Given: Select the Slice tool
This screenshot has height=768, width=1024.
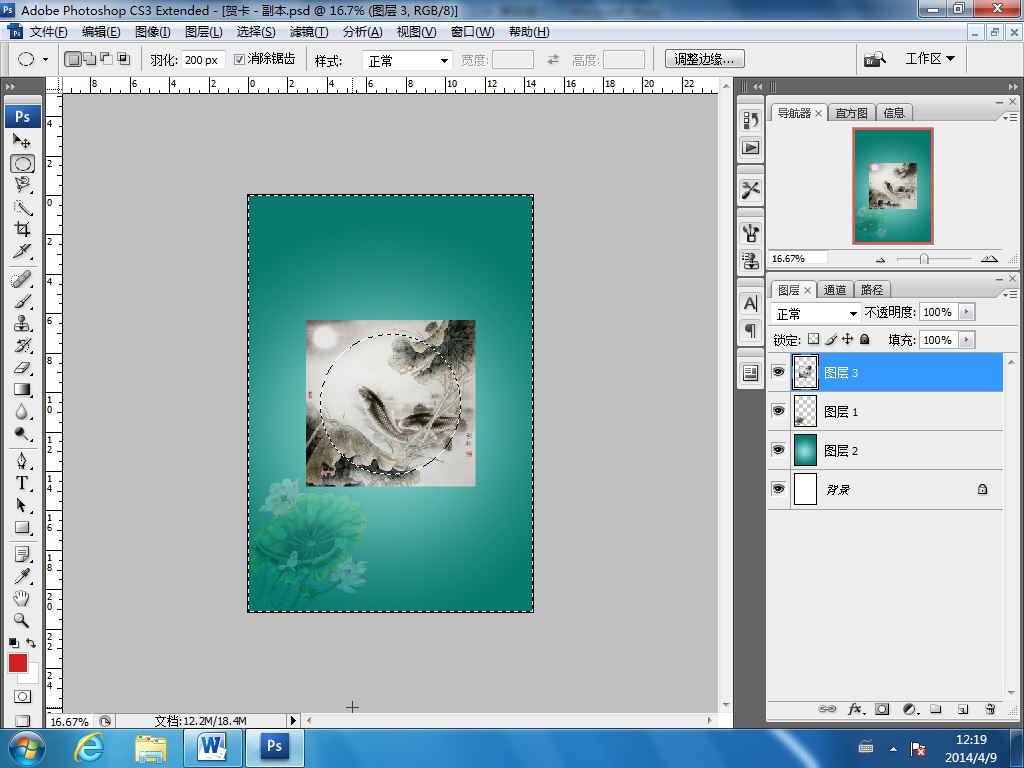Looking at the screenshot, I should [x=22, y=251].
